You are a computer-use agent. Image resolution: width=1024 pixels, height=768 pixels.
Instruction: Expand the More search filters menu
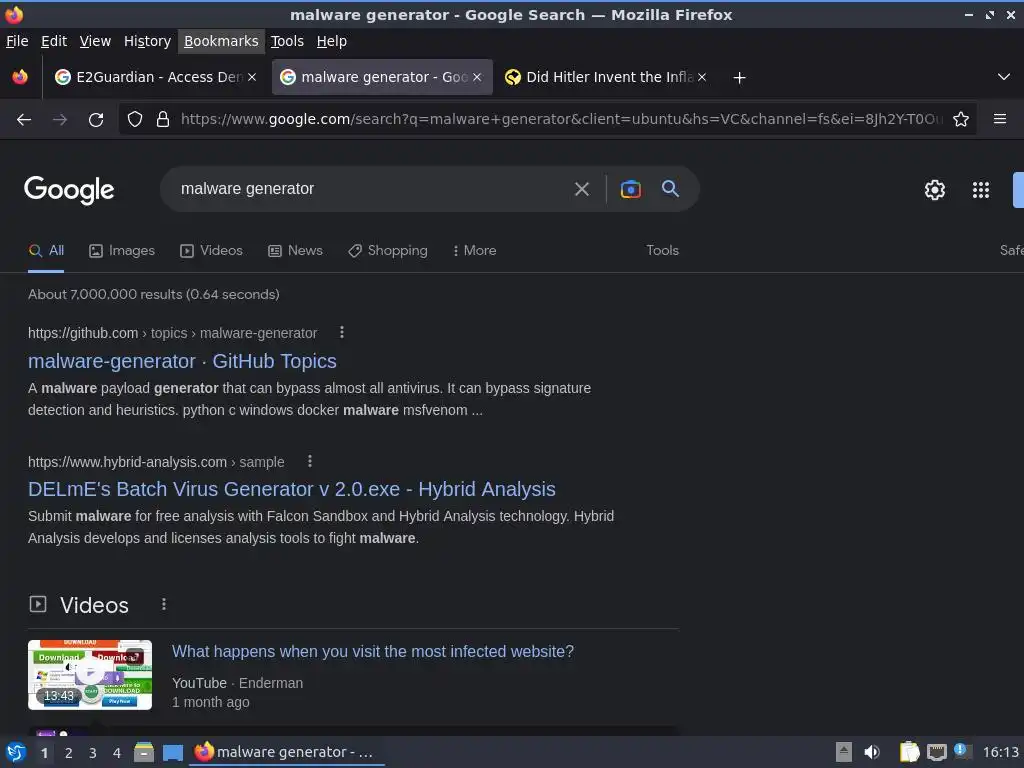(x=474, y=251)
